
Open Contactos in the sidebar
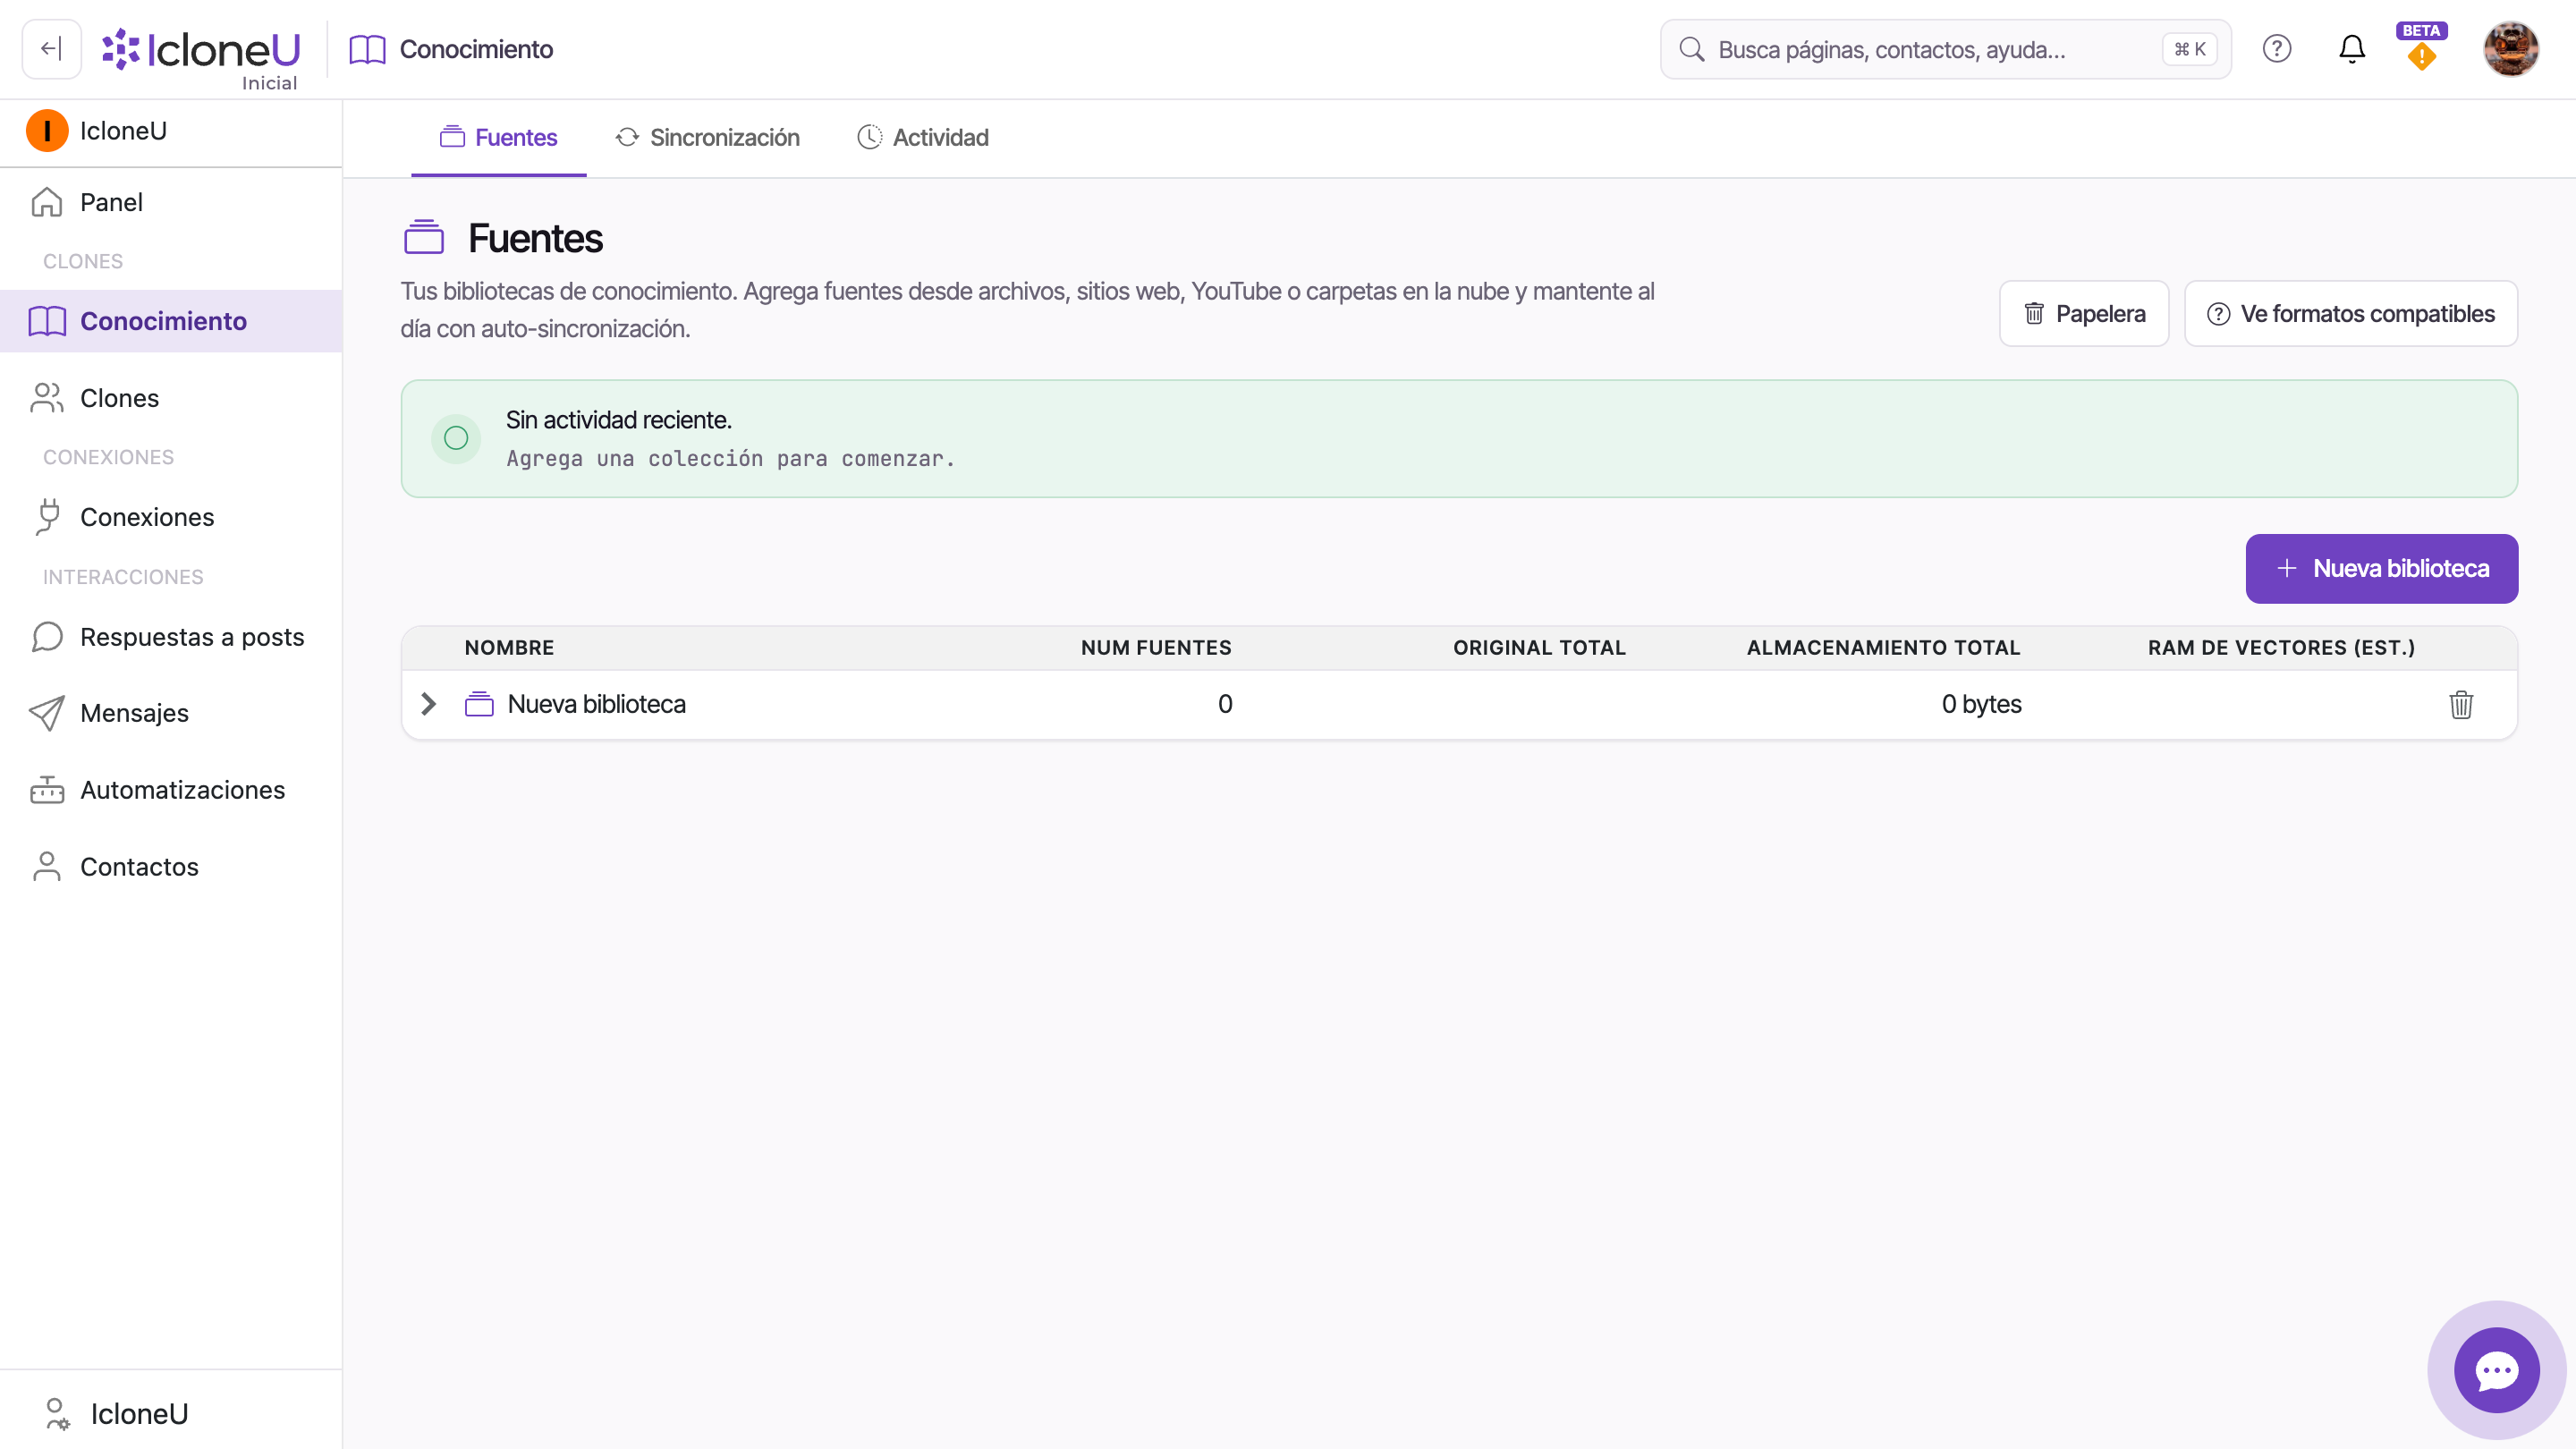[171, 867]
